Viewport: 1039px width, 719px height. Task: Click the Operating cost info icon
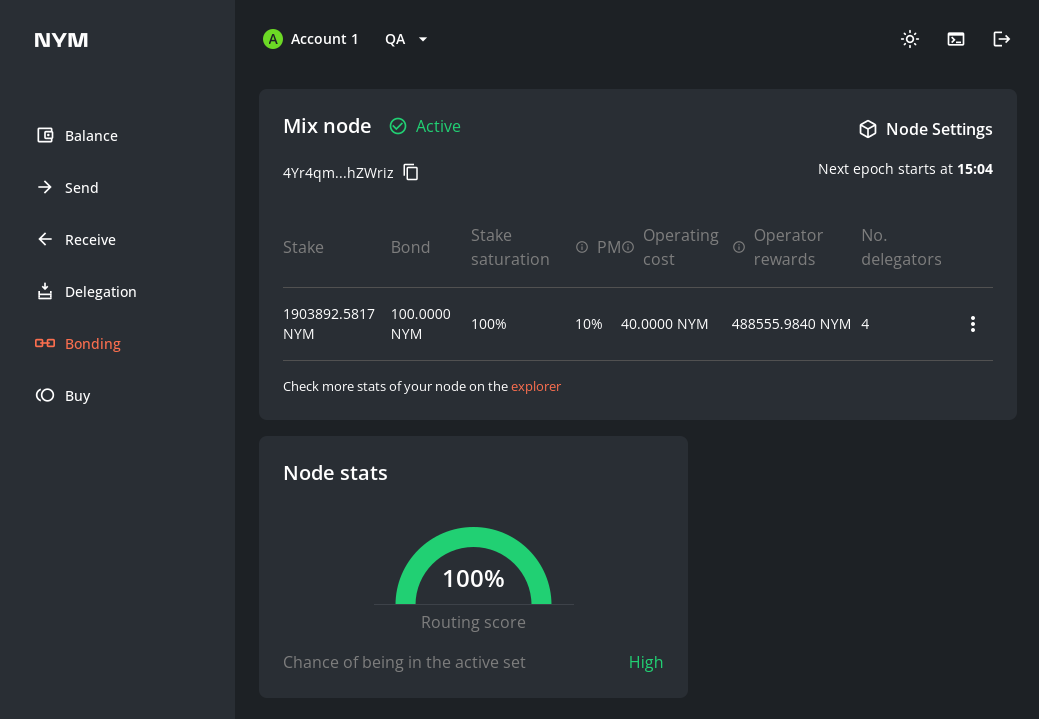click(x=628, y=247)
